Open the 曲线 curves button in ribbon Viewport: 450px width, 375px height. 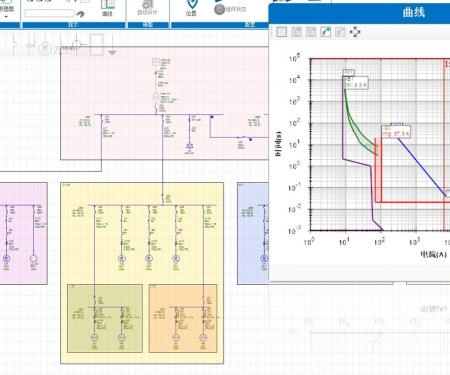pos(107,8)
